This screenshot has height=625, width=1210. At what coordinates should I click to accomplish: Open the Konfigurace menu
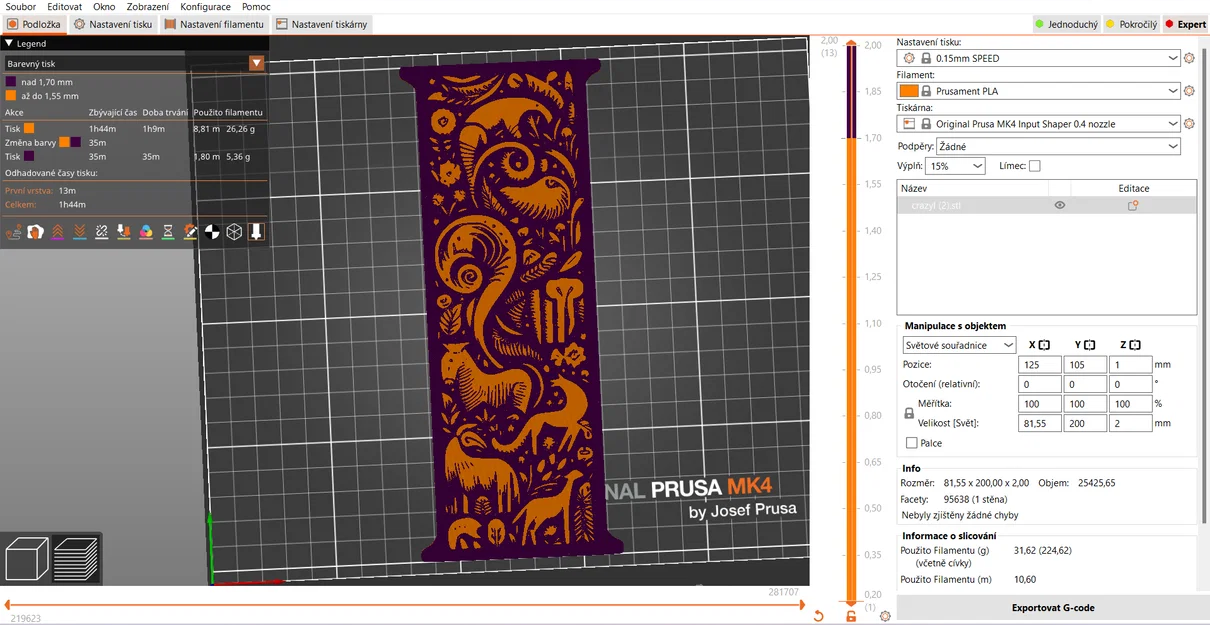[x=206, y=7]
